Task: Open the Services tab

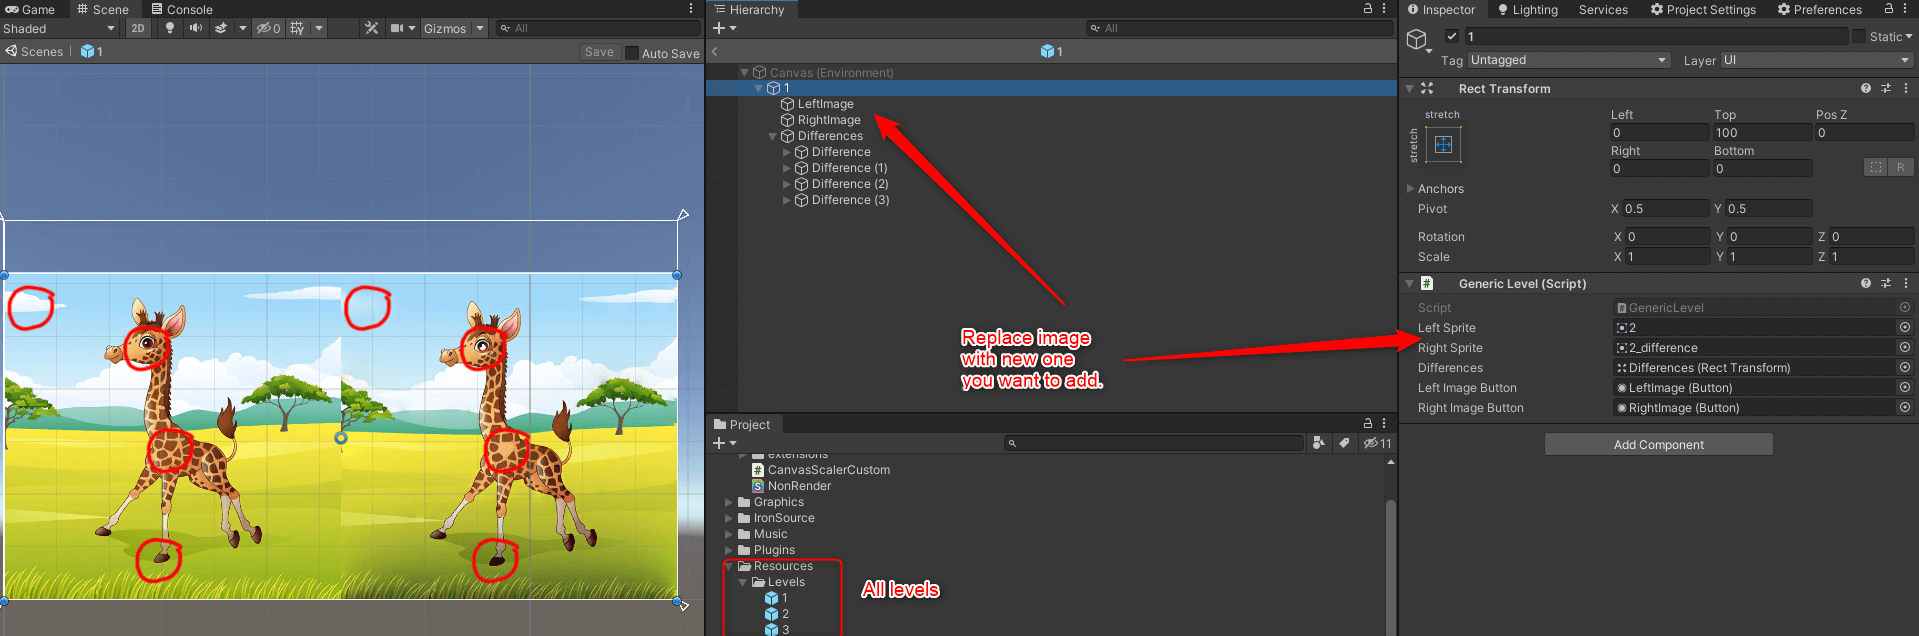Action: click(1603, 9)
